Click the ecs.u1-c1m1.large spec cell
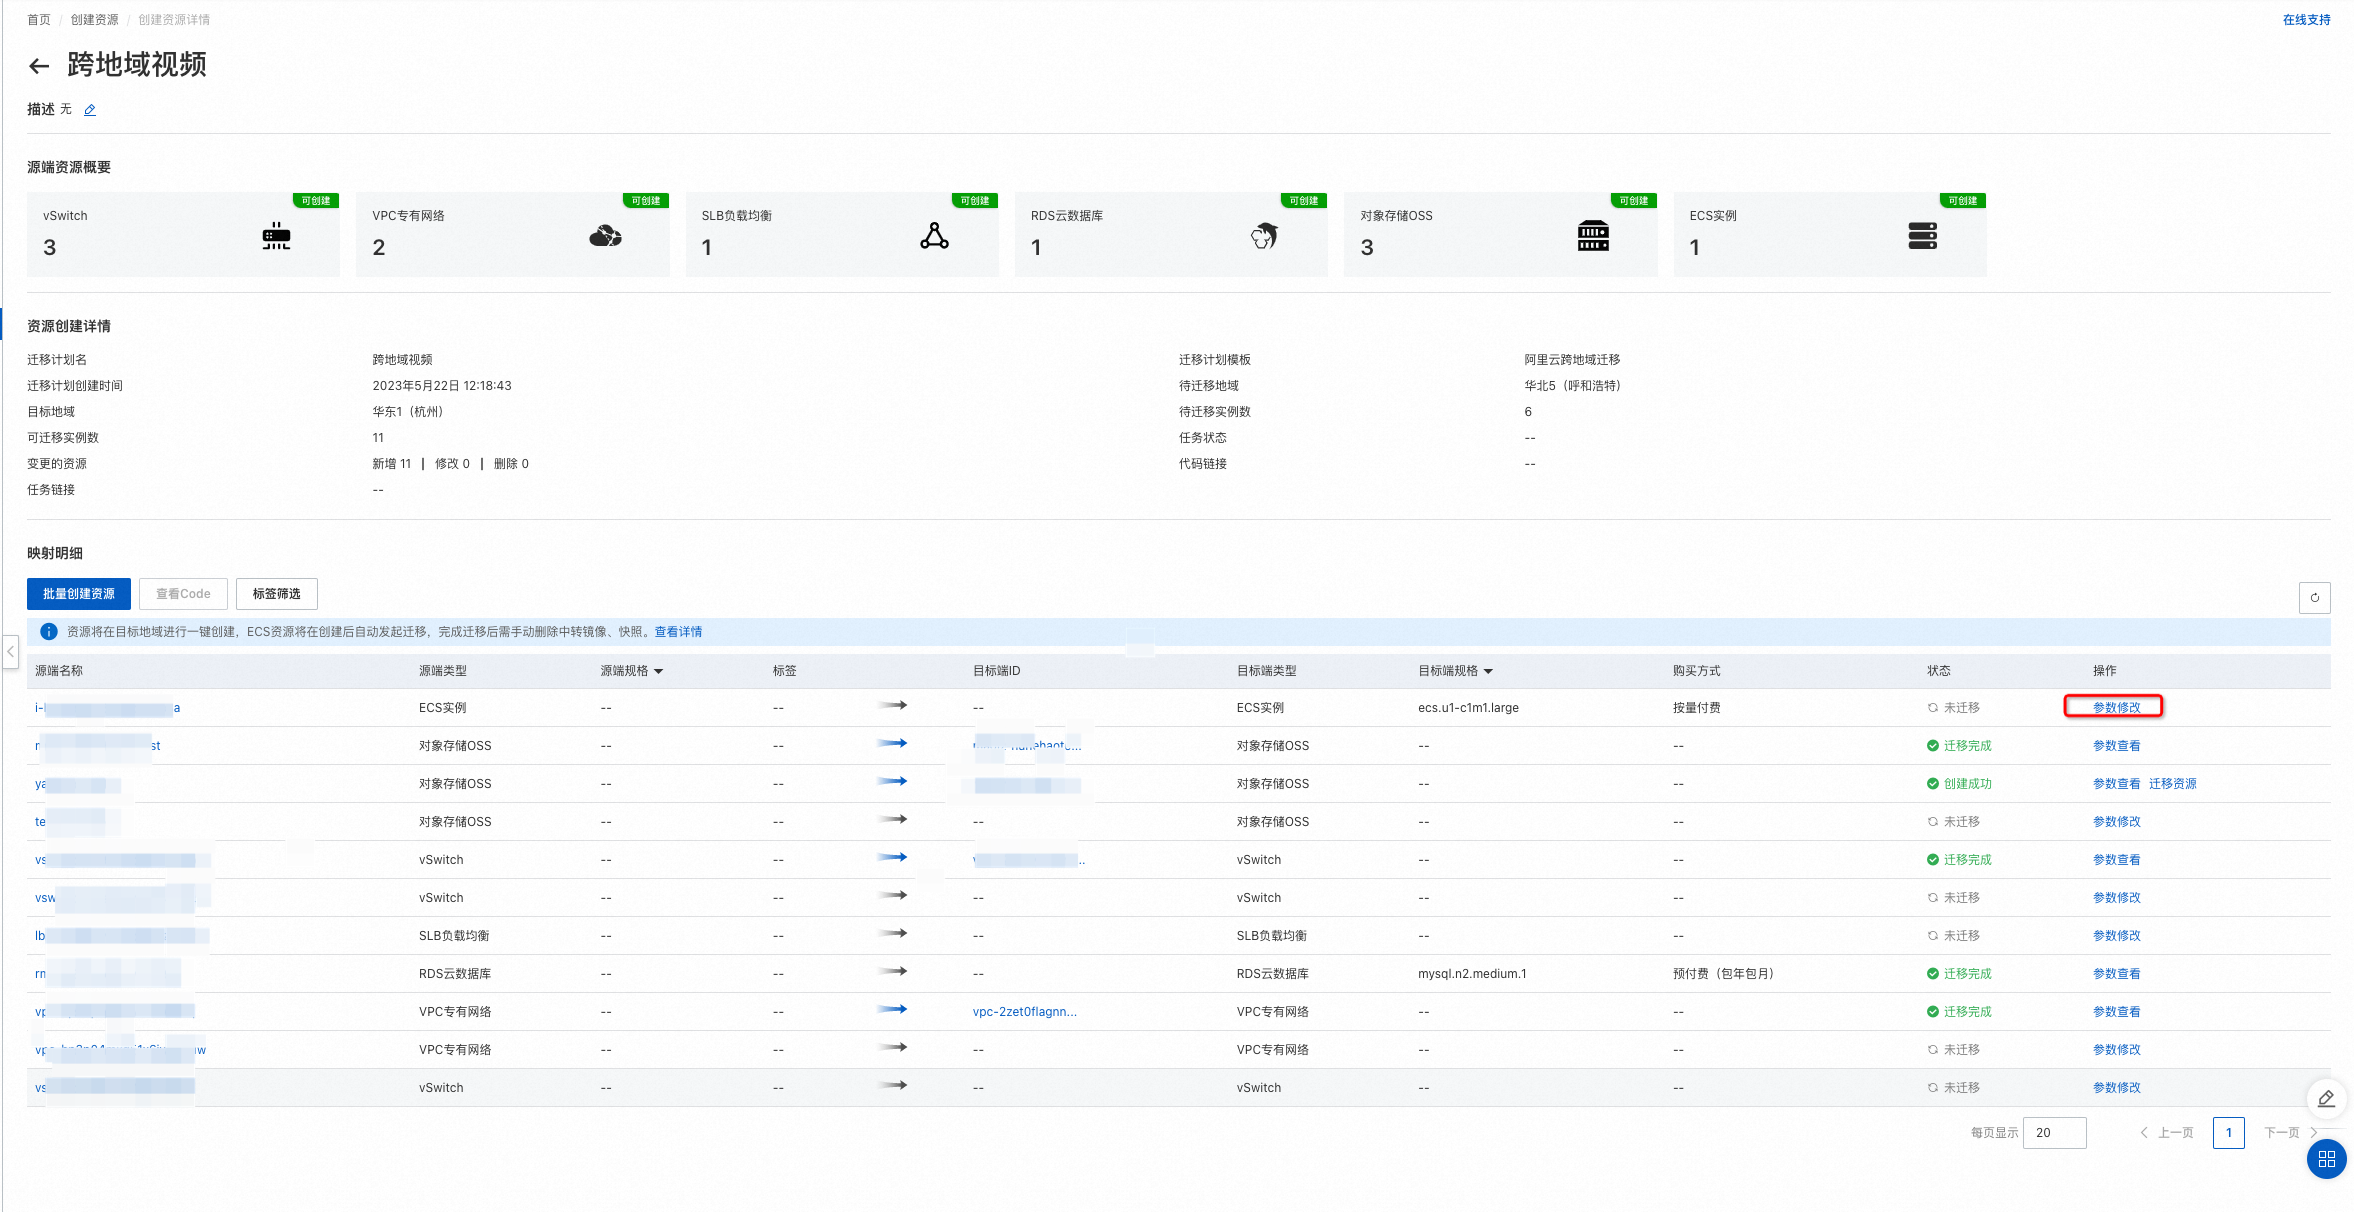 point(1468,708)
